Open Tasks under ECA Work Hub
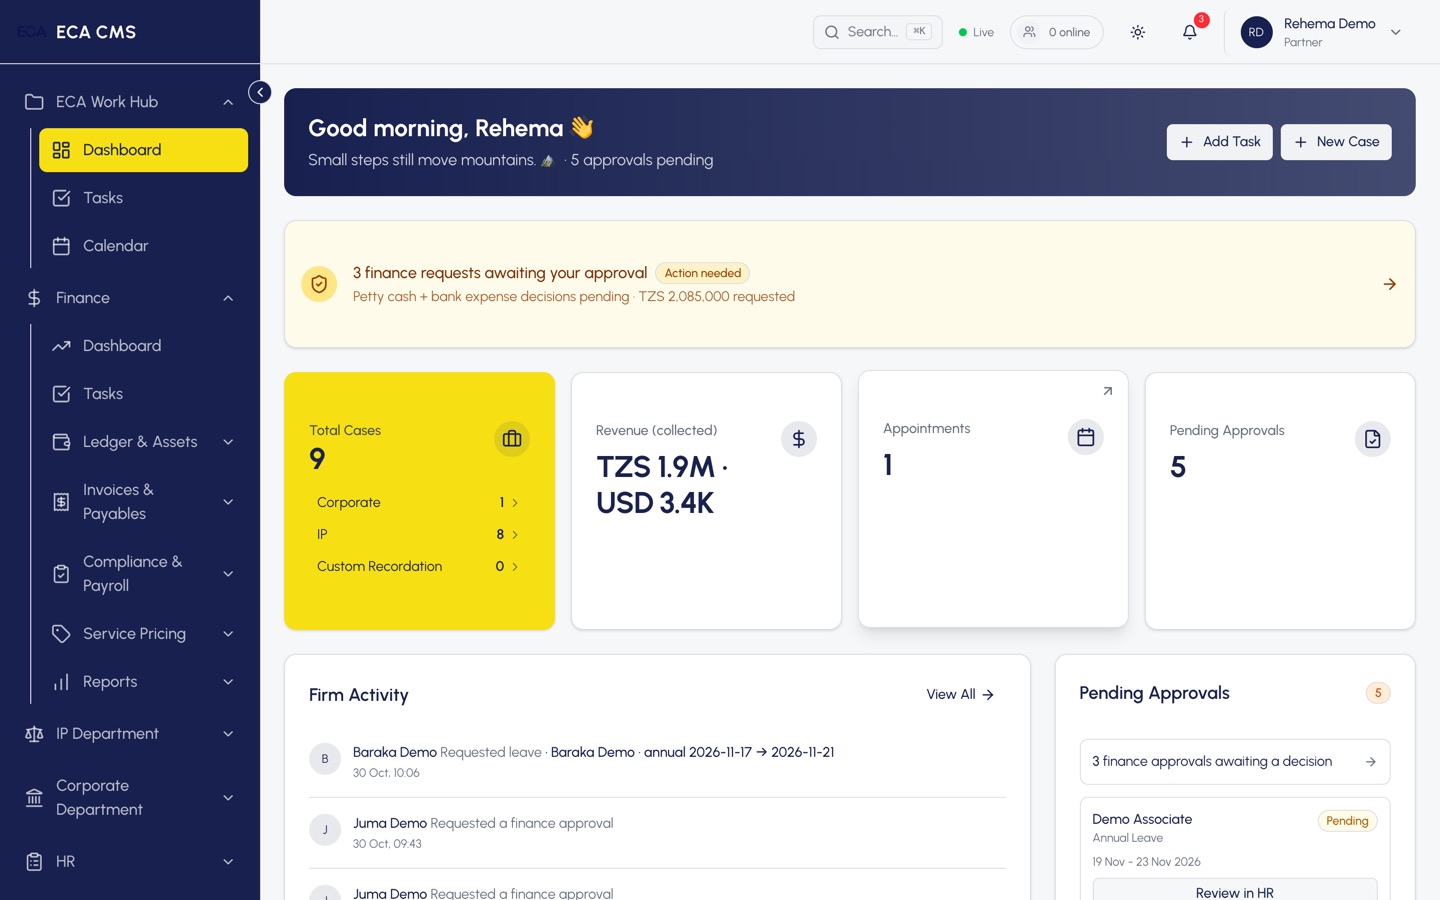Screen dimensions: 1440x900 [143, 198]
